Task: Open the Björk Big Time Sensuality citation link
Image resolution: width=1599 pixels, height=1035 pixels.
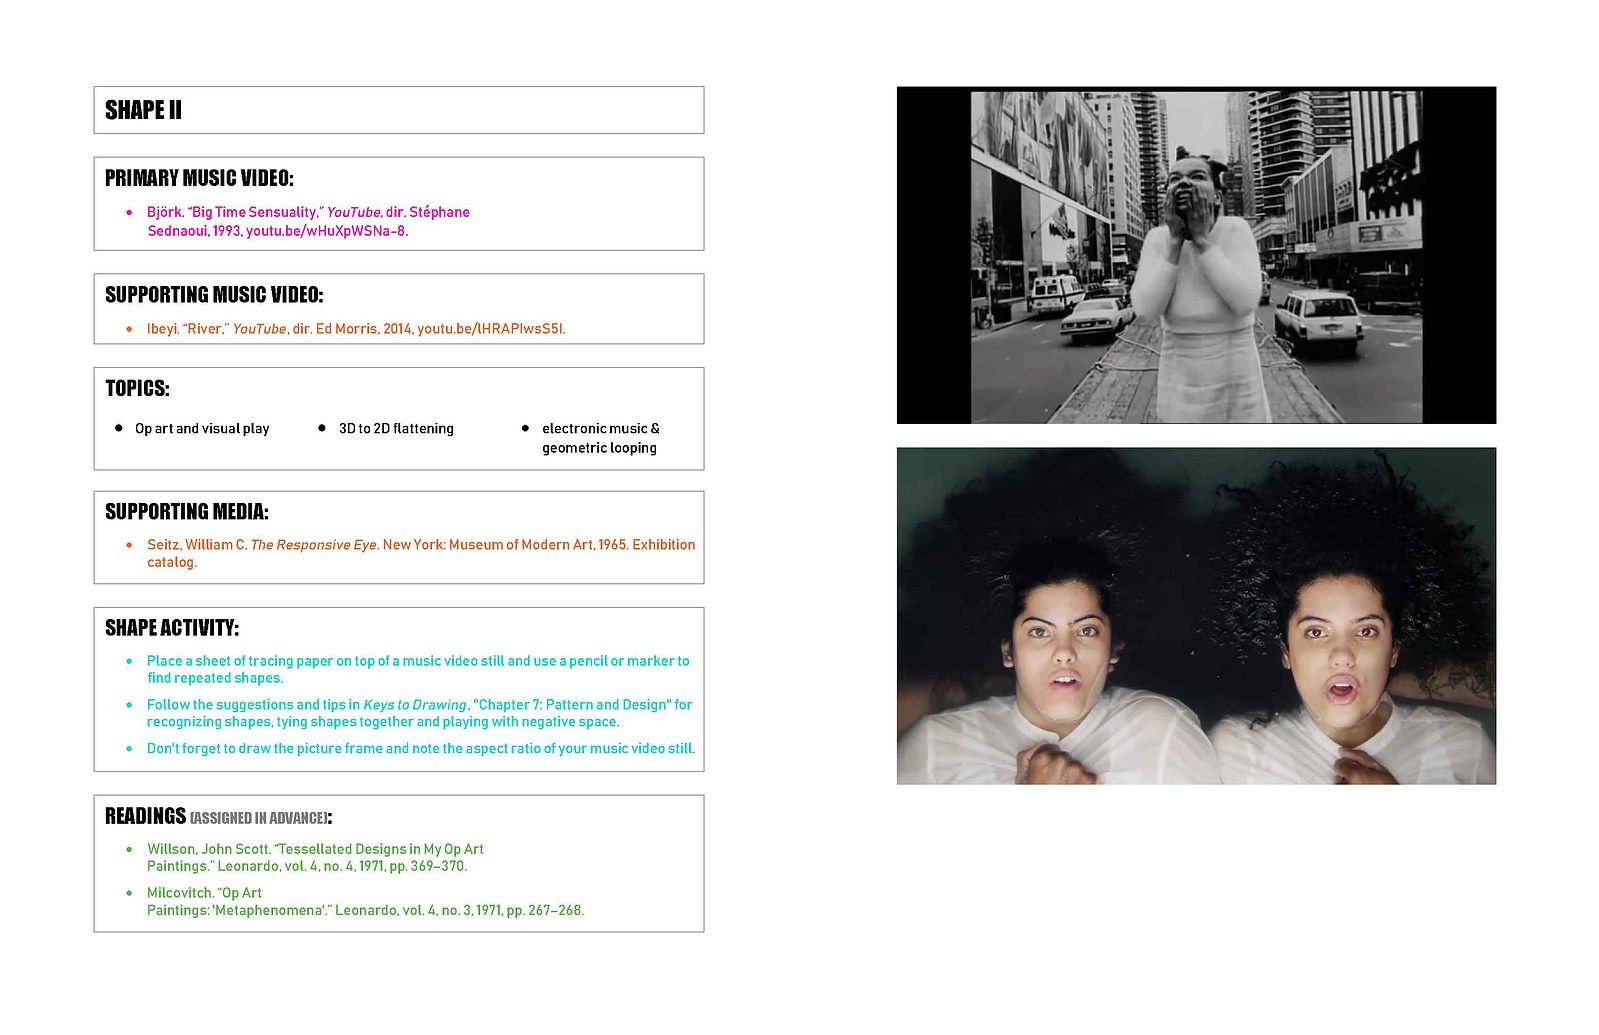Action: (x=308, y=221)
